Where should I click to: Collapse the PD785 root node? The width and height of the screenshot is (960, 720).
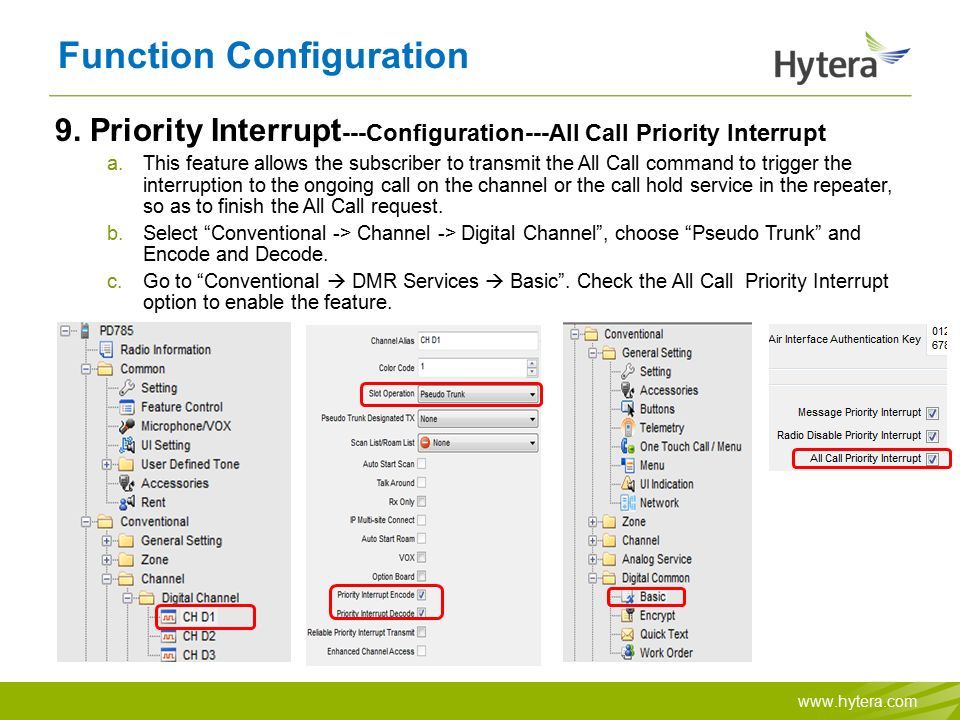65,331
